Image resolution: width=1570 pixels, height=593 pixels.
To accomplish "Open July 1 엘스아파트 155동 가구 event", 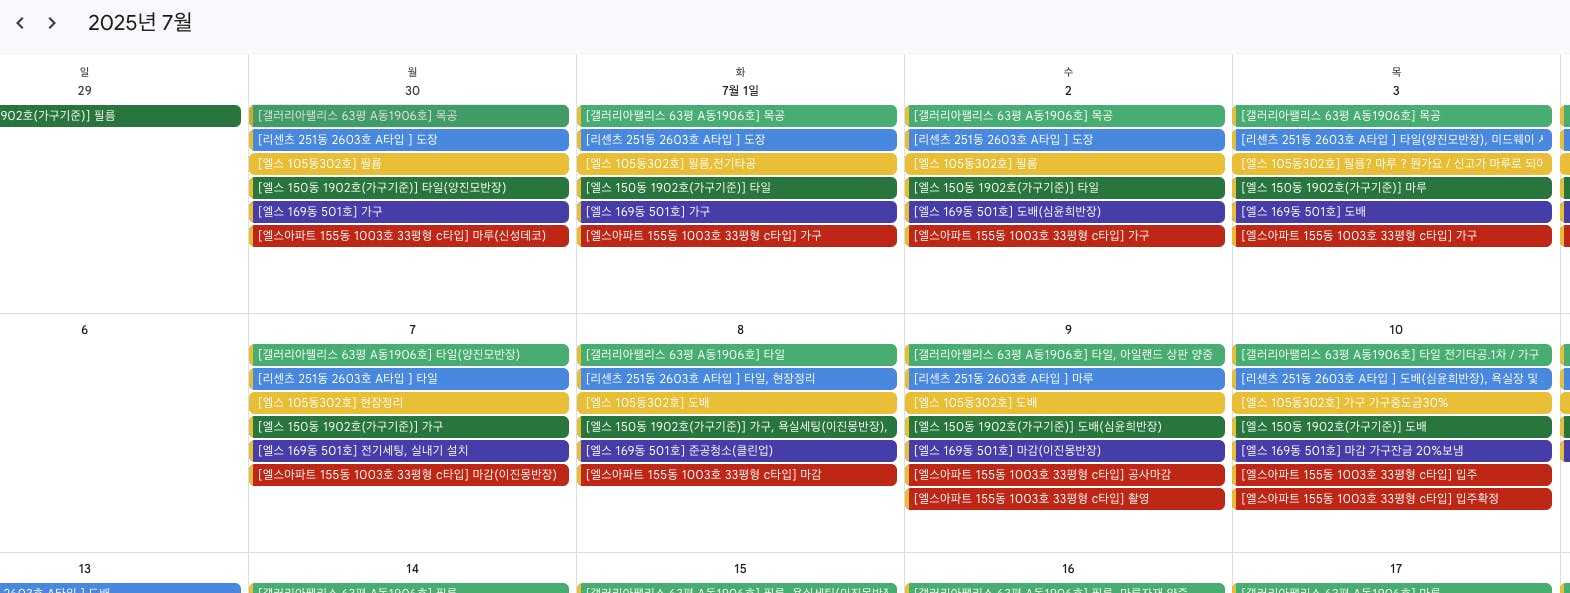I will (x=737, y=236).
